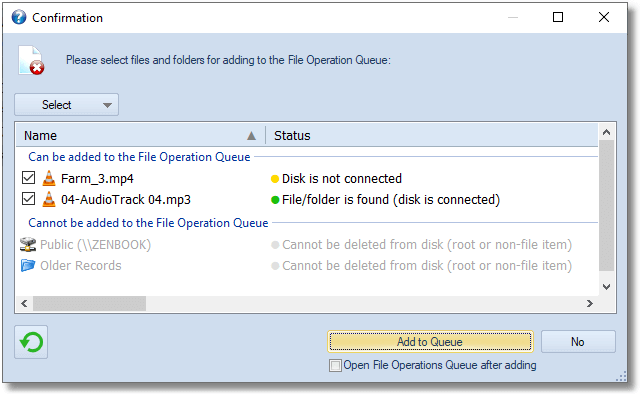Uncheck the 04-AudioTrack 04.mp3 checkbox

coord(28,199)
